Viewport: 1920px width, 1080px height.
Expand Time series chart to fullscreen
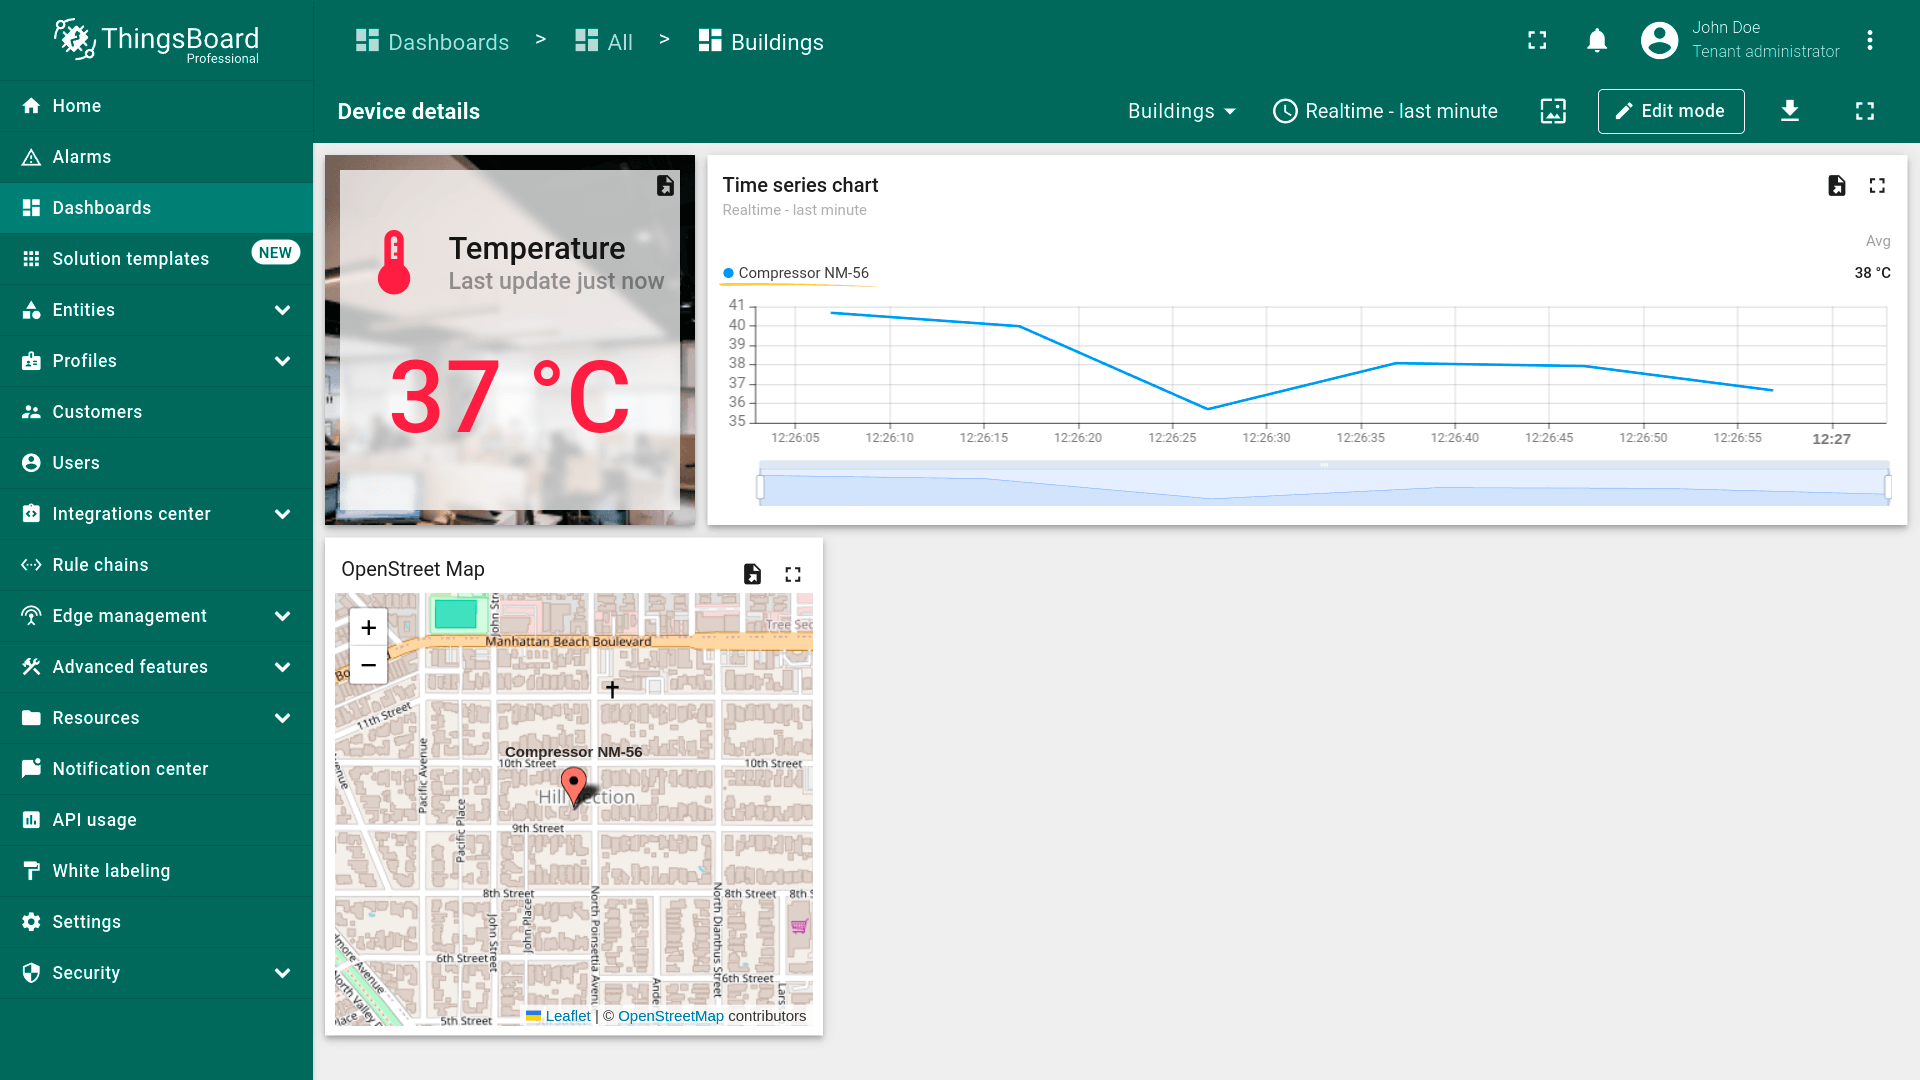click(x=1877, y=186)
